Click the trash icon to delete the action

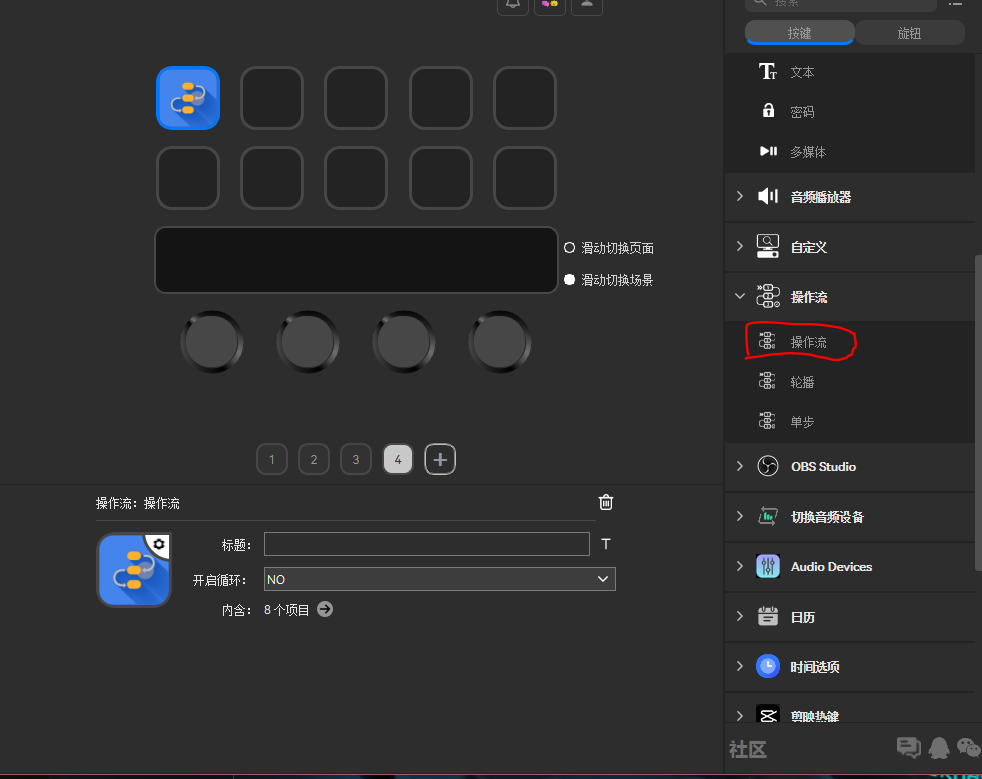606,502
